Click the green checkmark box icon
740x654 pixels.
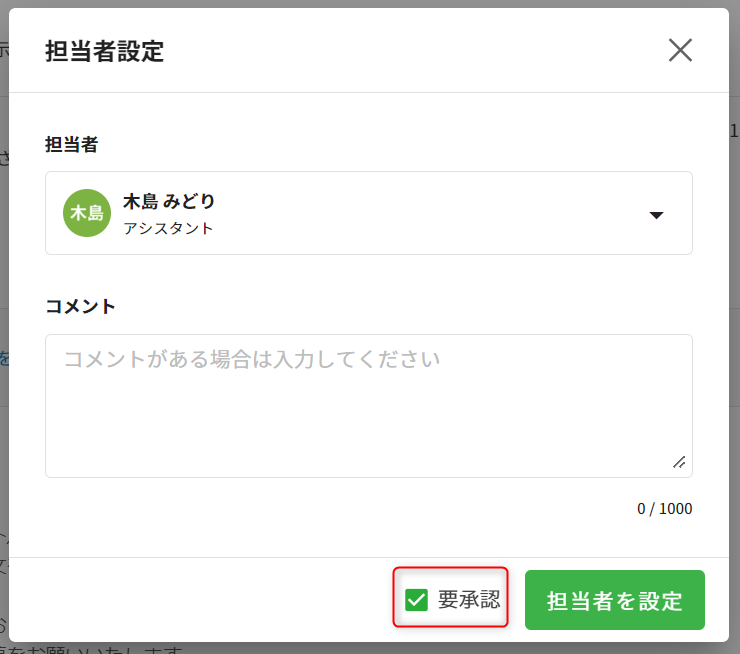[416, 600]
